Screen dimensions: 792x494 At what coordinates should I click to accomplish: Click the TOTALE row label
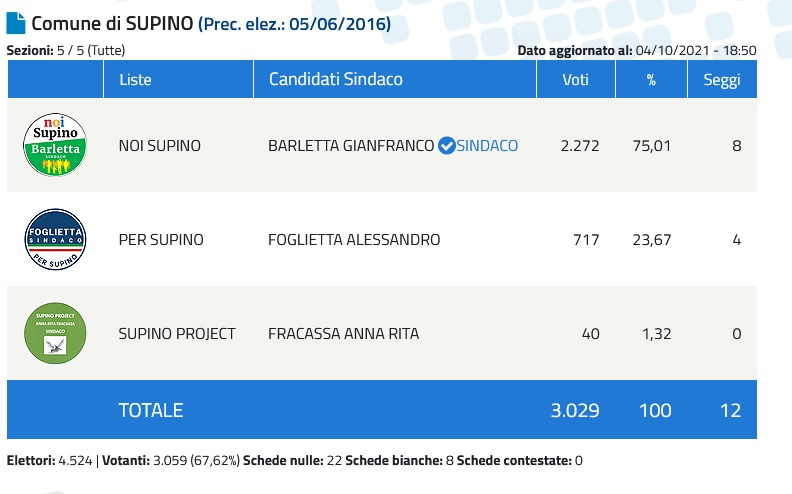pos(151,410)
